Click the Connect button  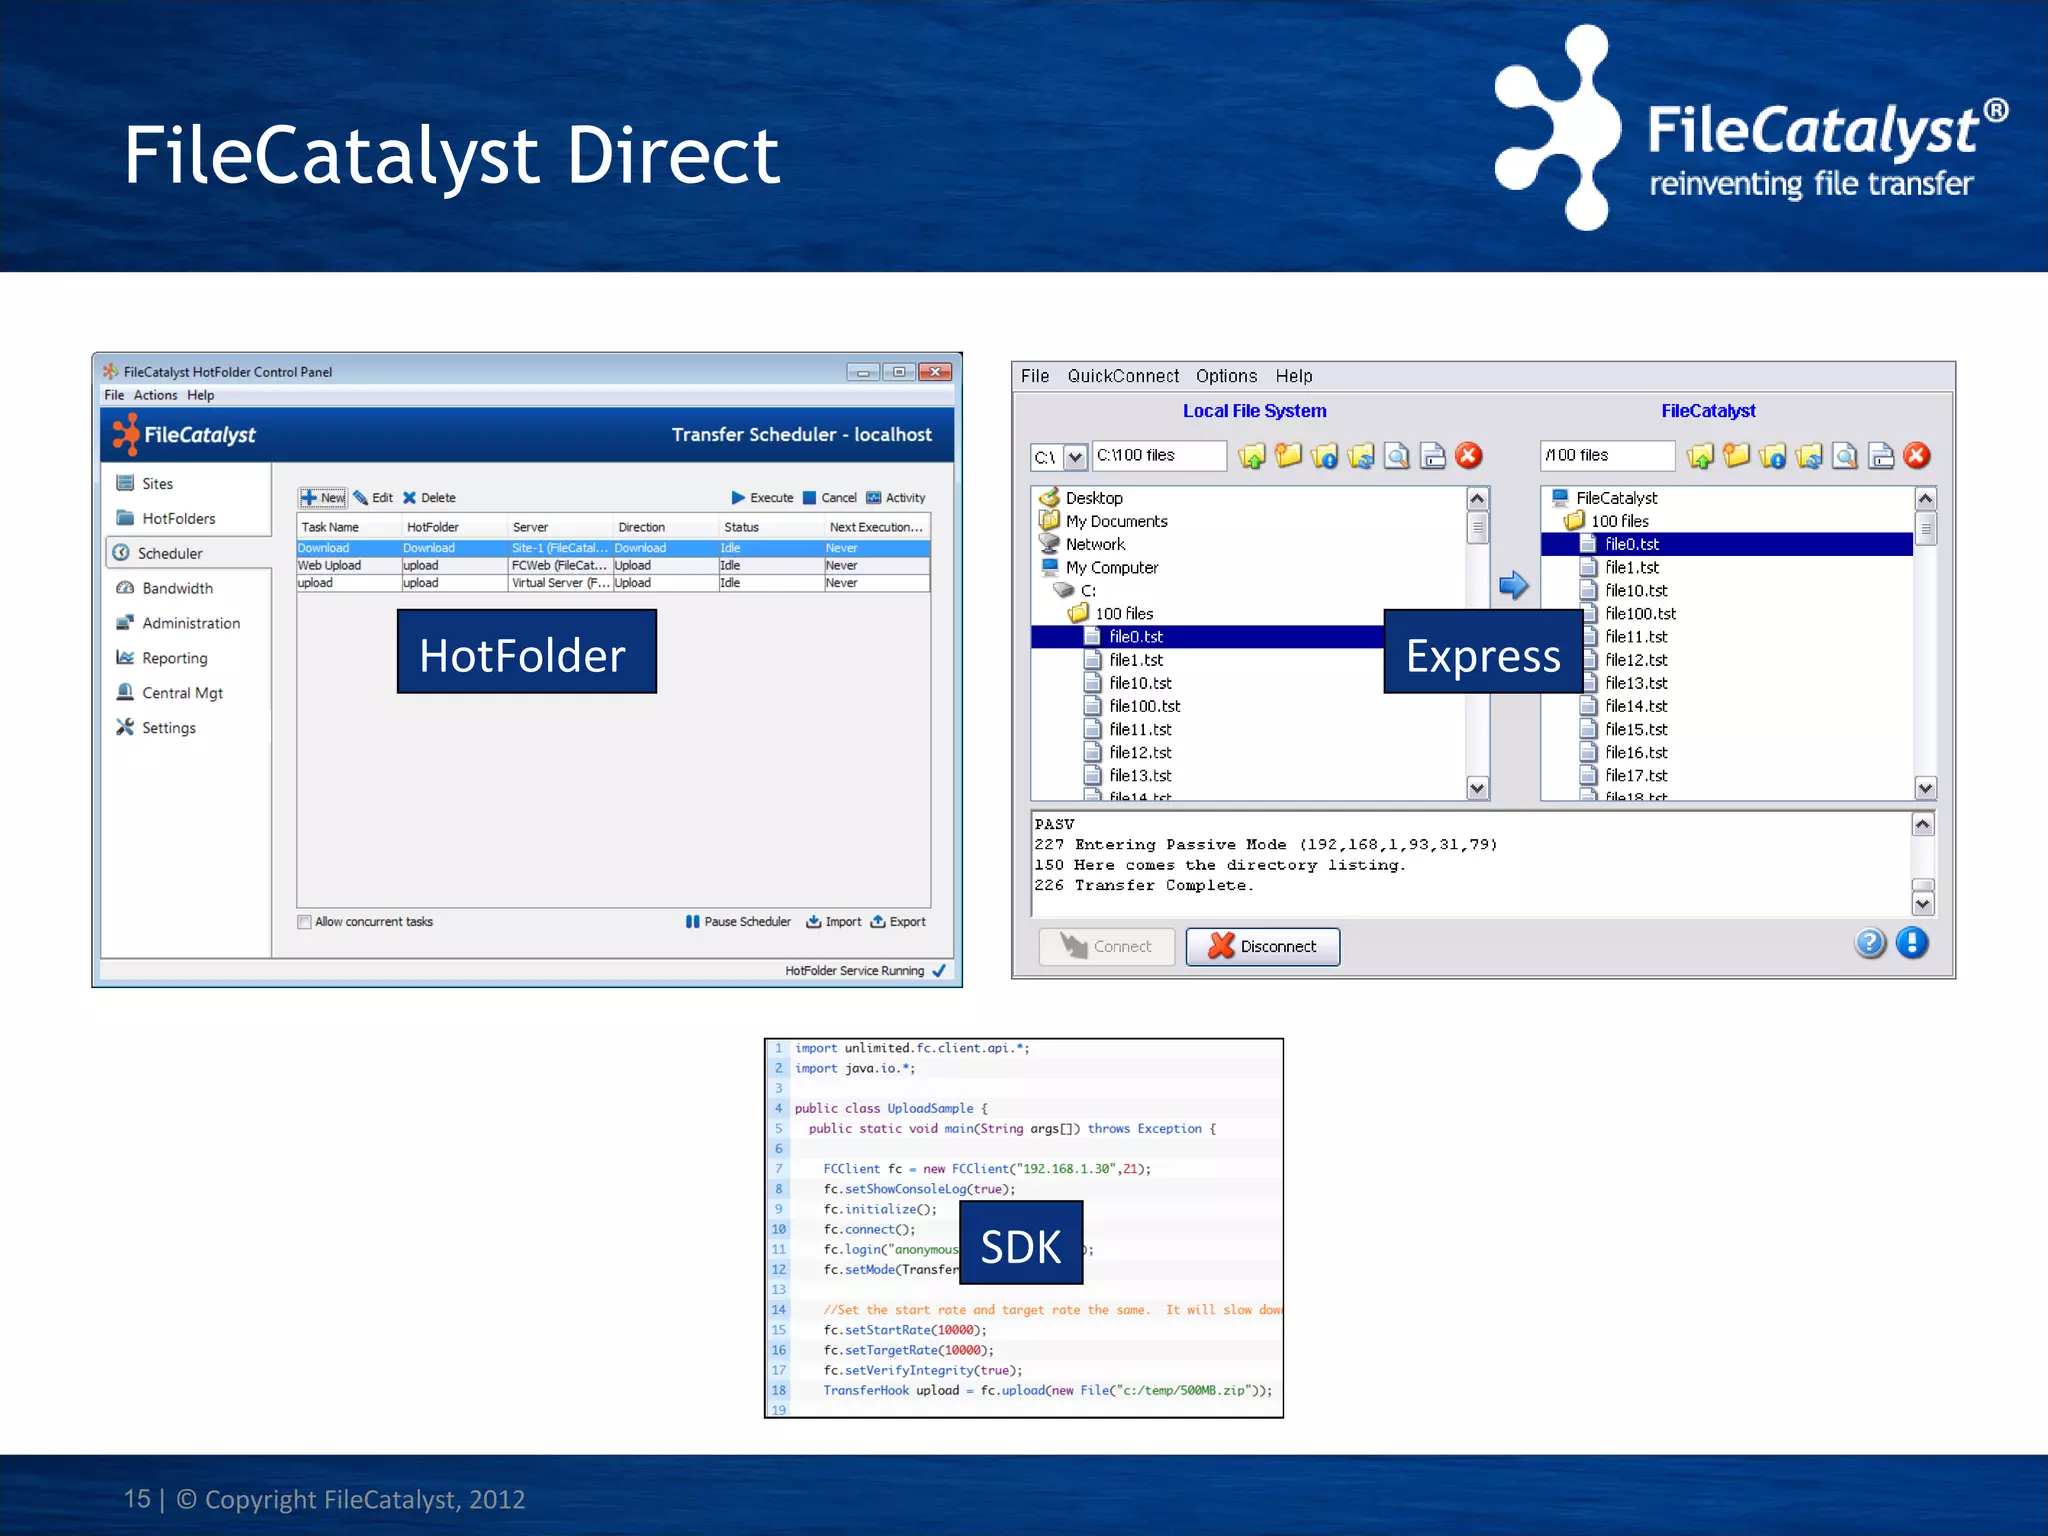(1107, 947)
